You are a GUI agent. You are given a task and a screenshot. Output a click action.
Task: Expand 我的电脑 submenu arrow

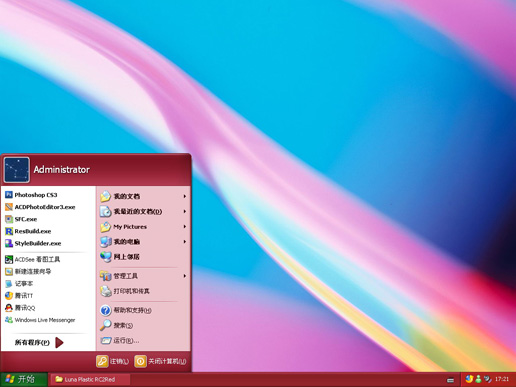[x=184, y=242]
